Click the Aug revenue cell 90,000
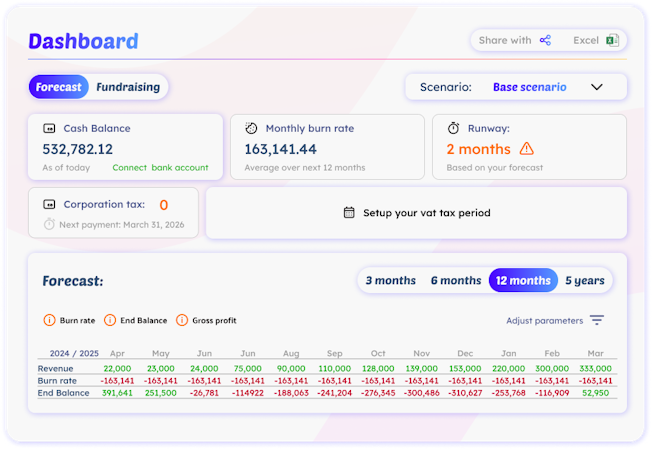652x450 pixels. (x=291, y=368)
